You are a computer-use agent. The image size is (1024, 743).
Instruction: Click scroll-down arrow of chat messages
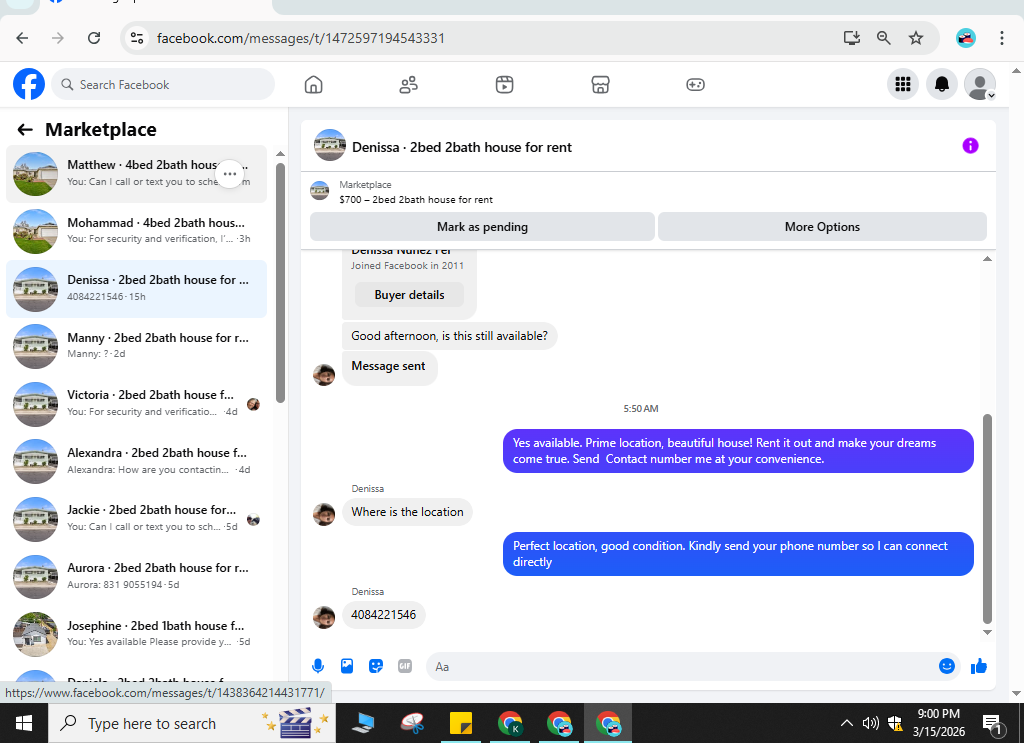(x=987, y=631)
